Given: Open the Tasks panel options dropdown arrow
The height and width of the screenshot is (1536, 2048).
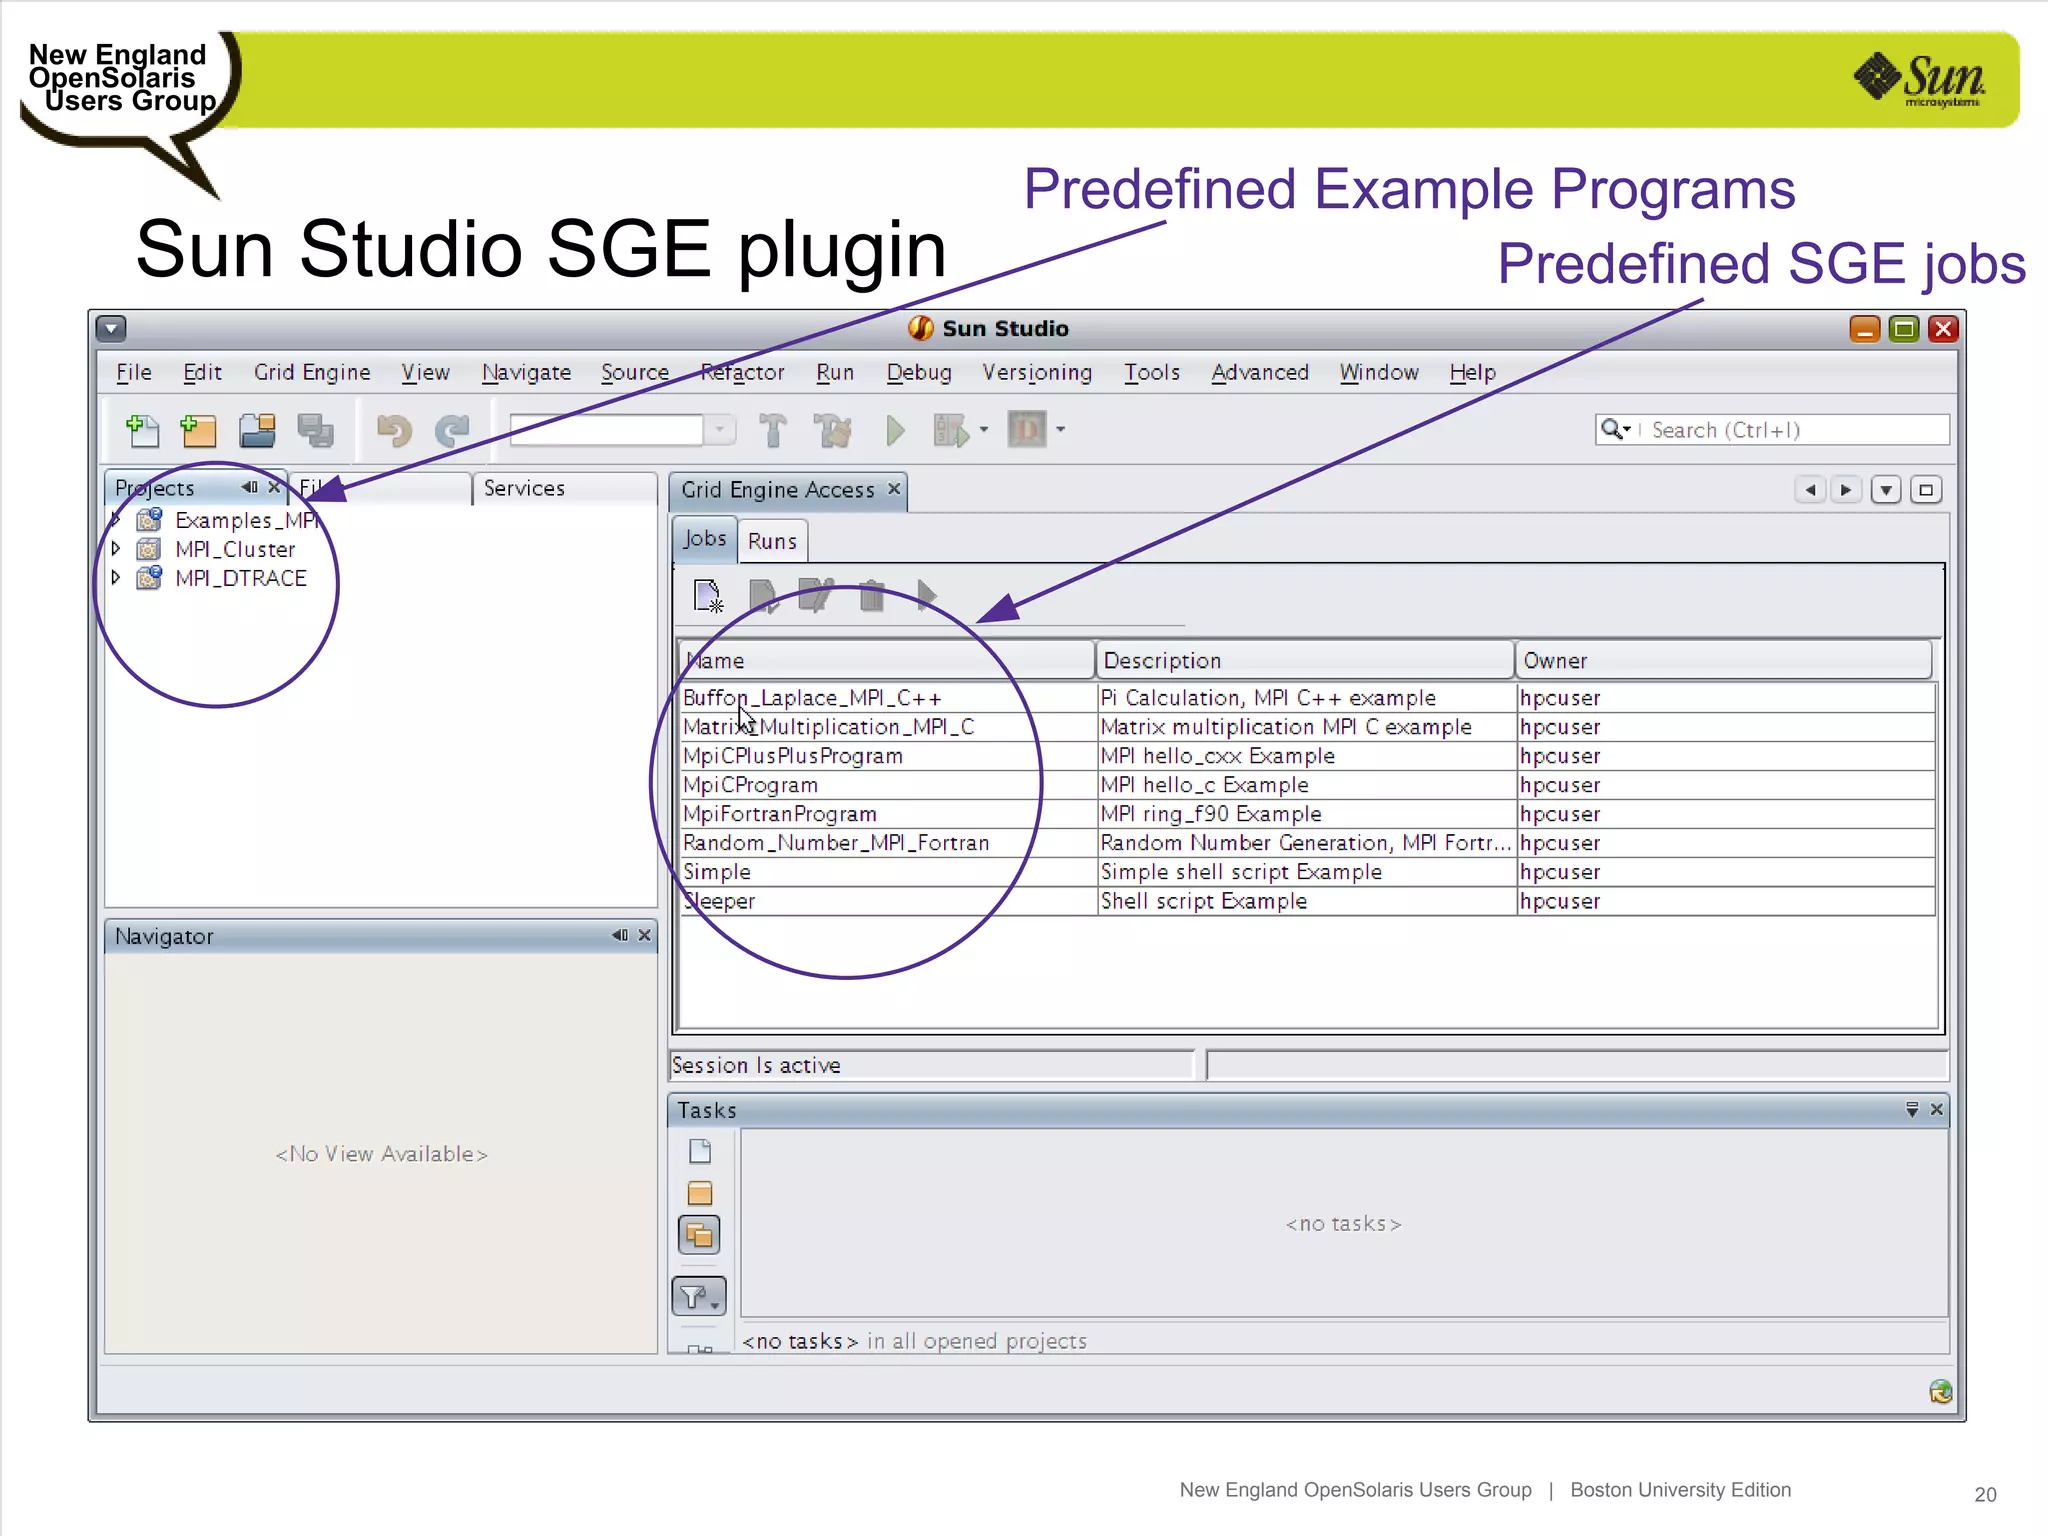Looking at the screenshot, I should (x=1912, y=1109).
